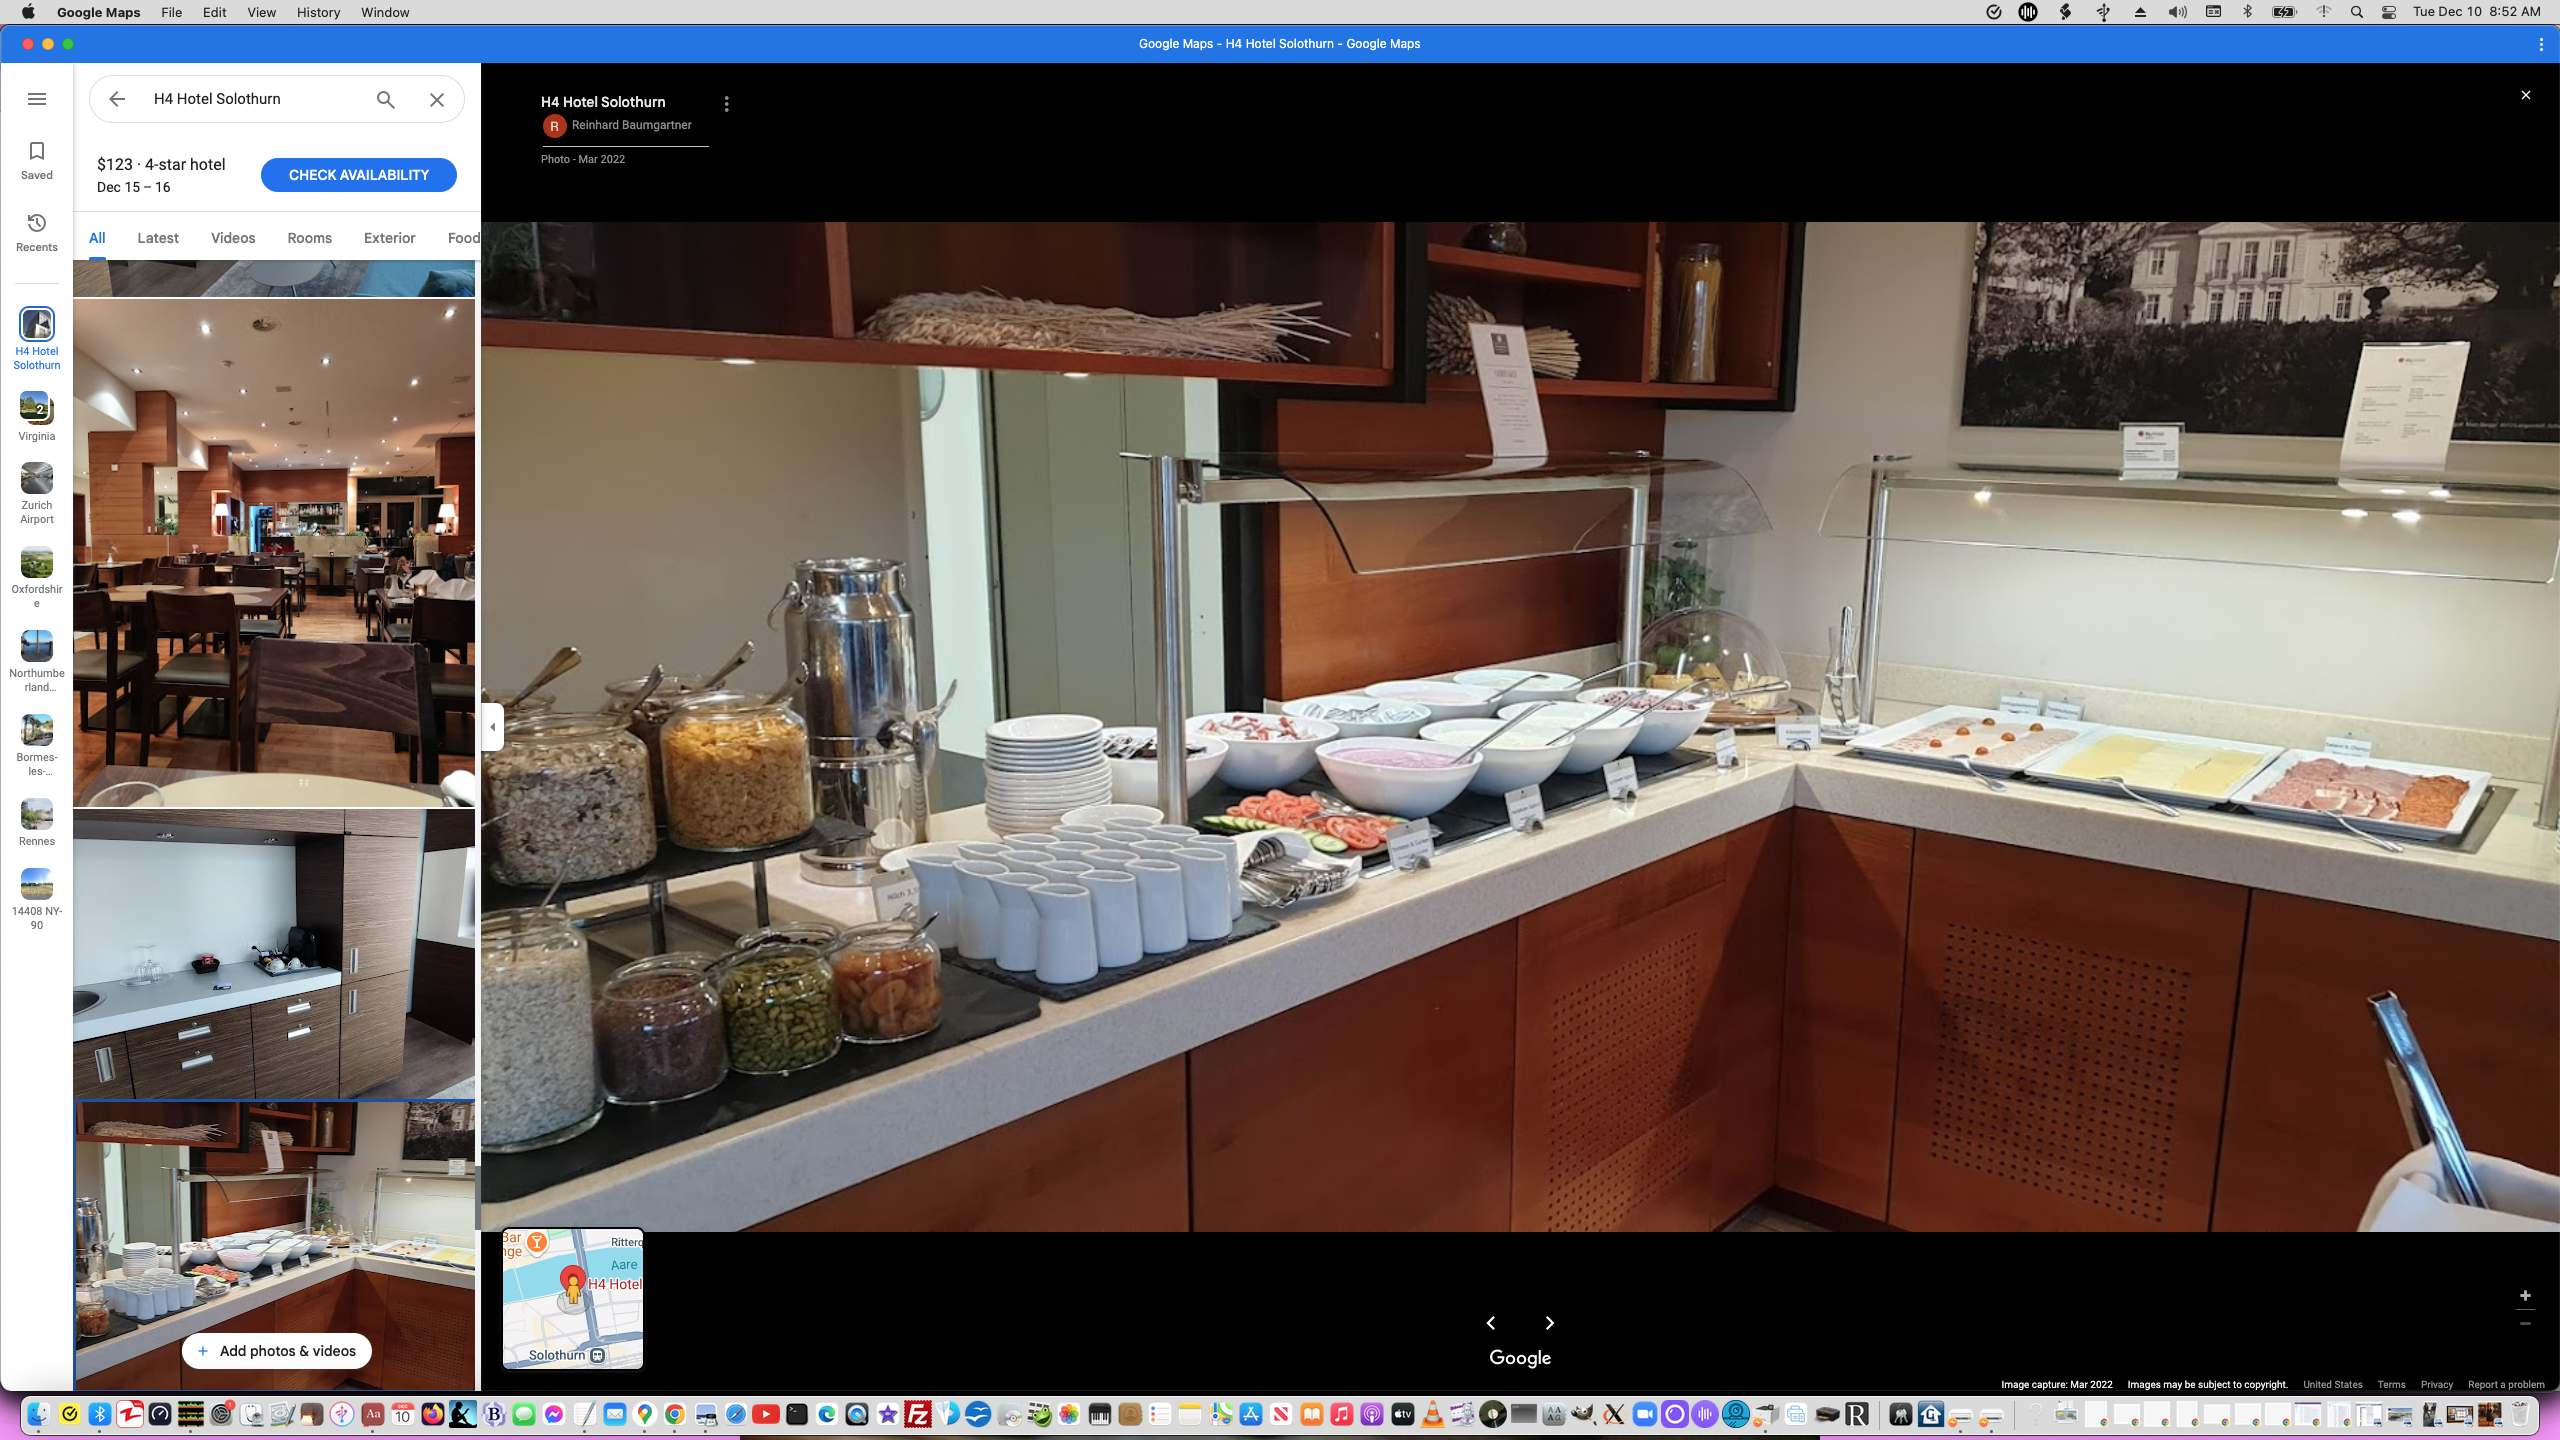Open the Reinhard Baumgartner contributor link
2560x1440 pixels.
(631, 125)
